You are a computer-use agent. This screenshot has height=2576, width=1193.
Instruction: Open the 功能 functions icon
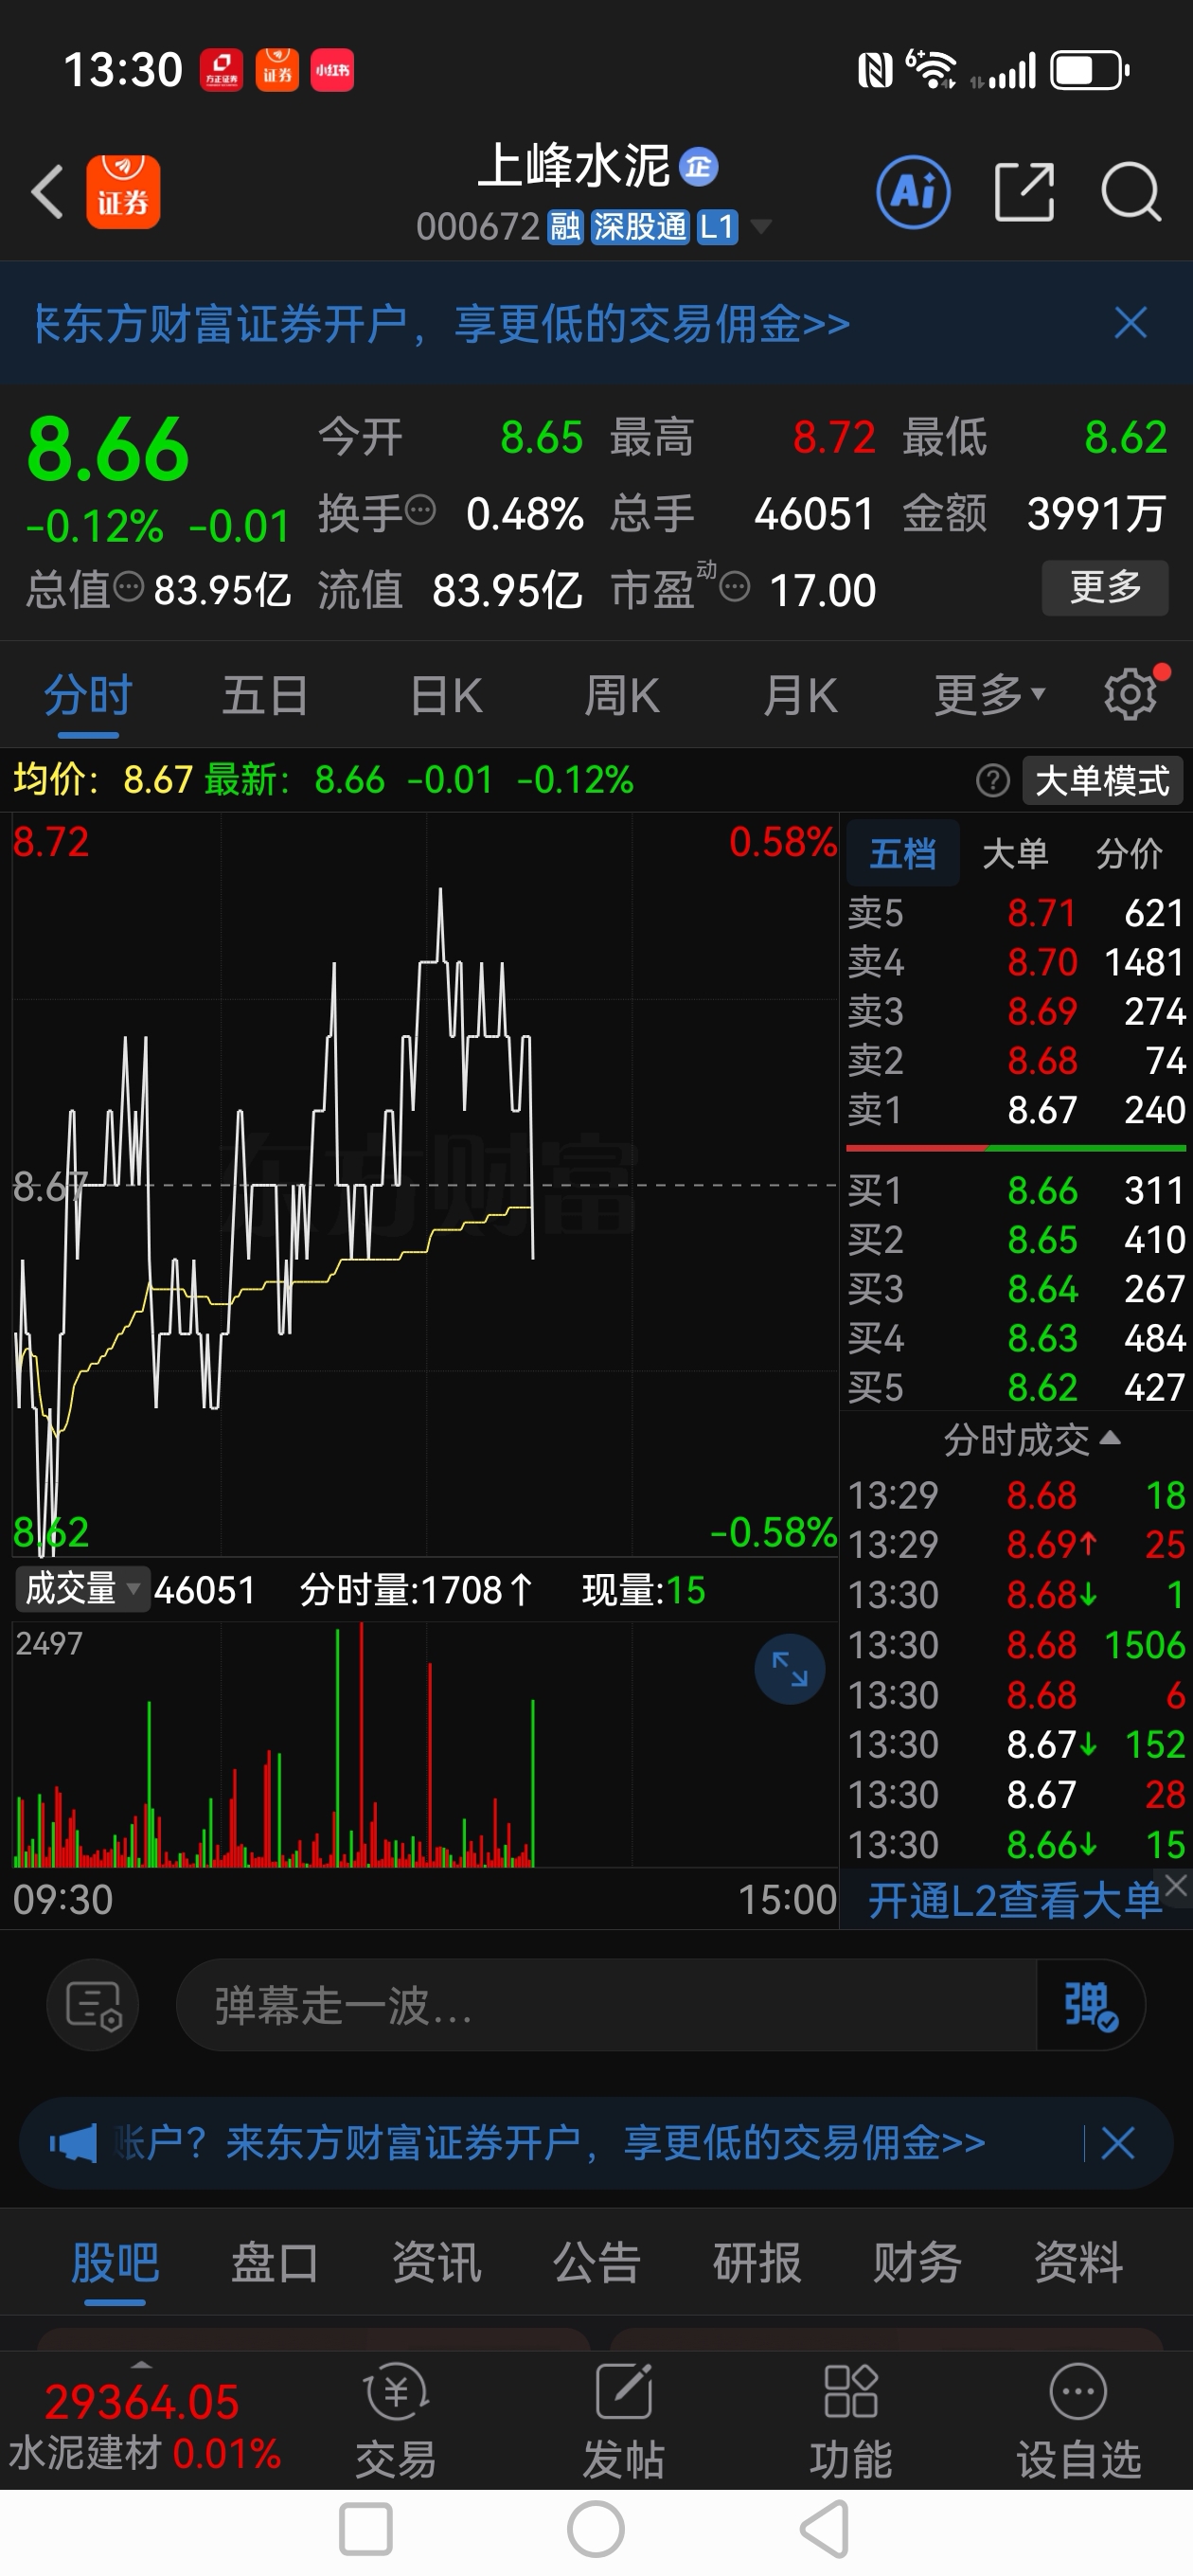click(x=850, y=2420)
